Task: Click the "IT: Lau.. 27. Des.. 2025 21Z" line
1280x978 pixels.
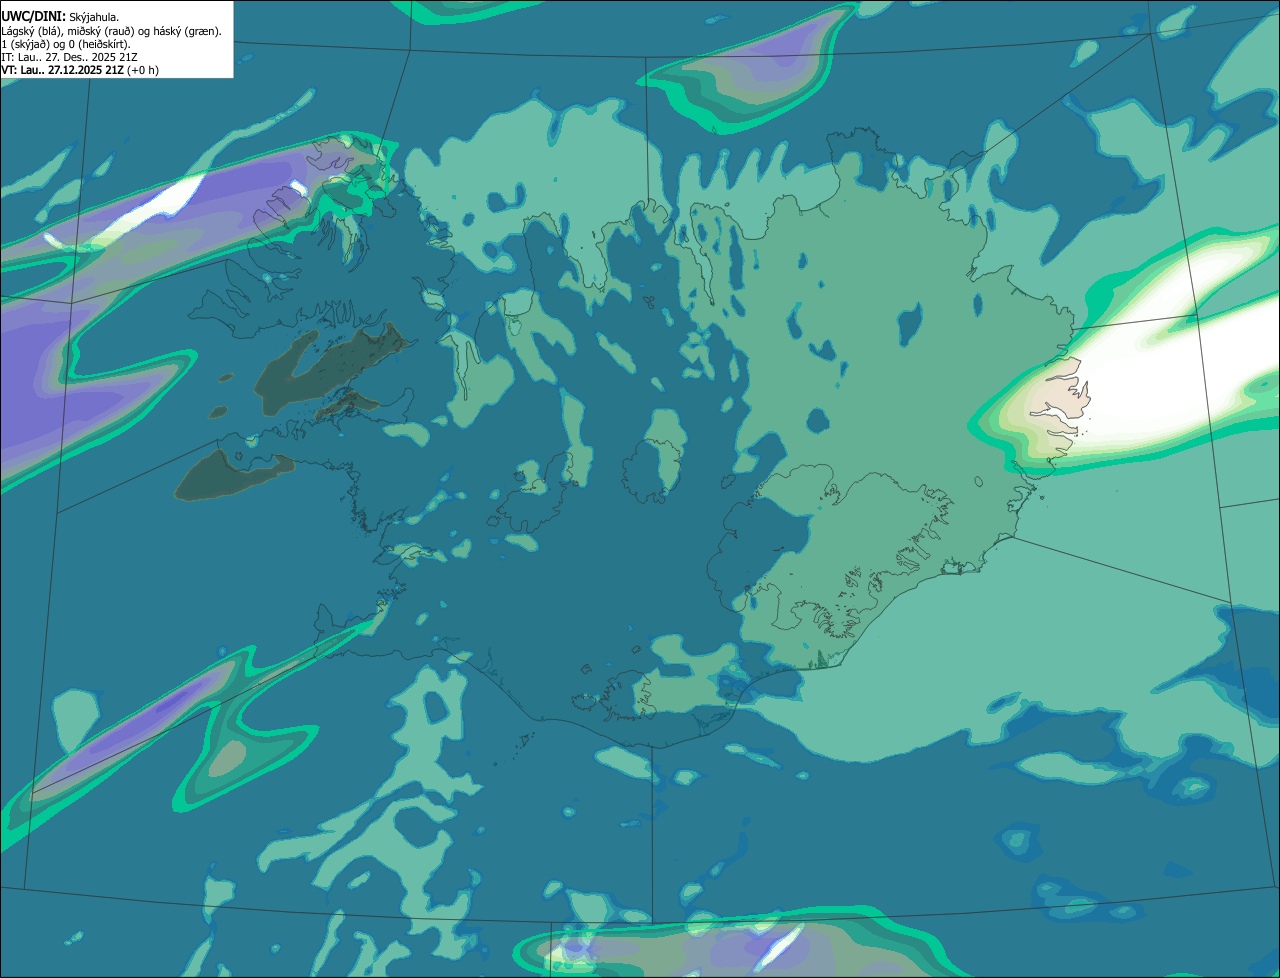Action: tap(70, 57)
